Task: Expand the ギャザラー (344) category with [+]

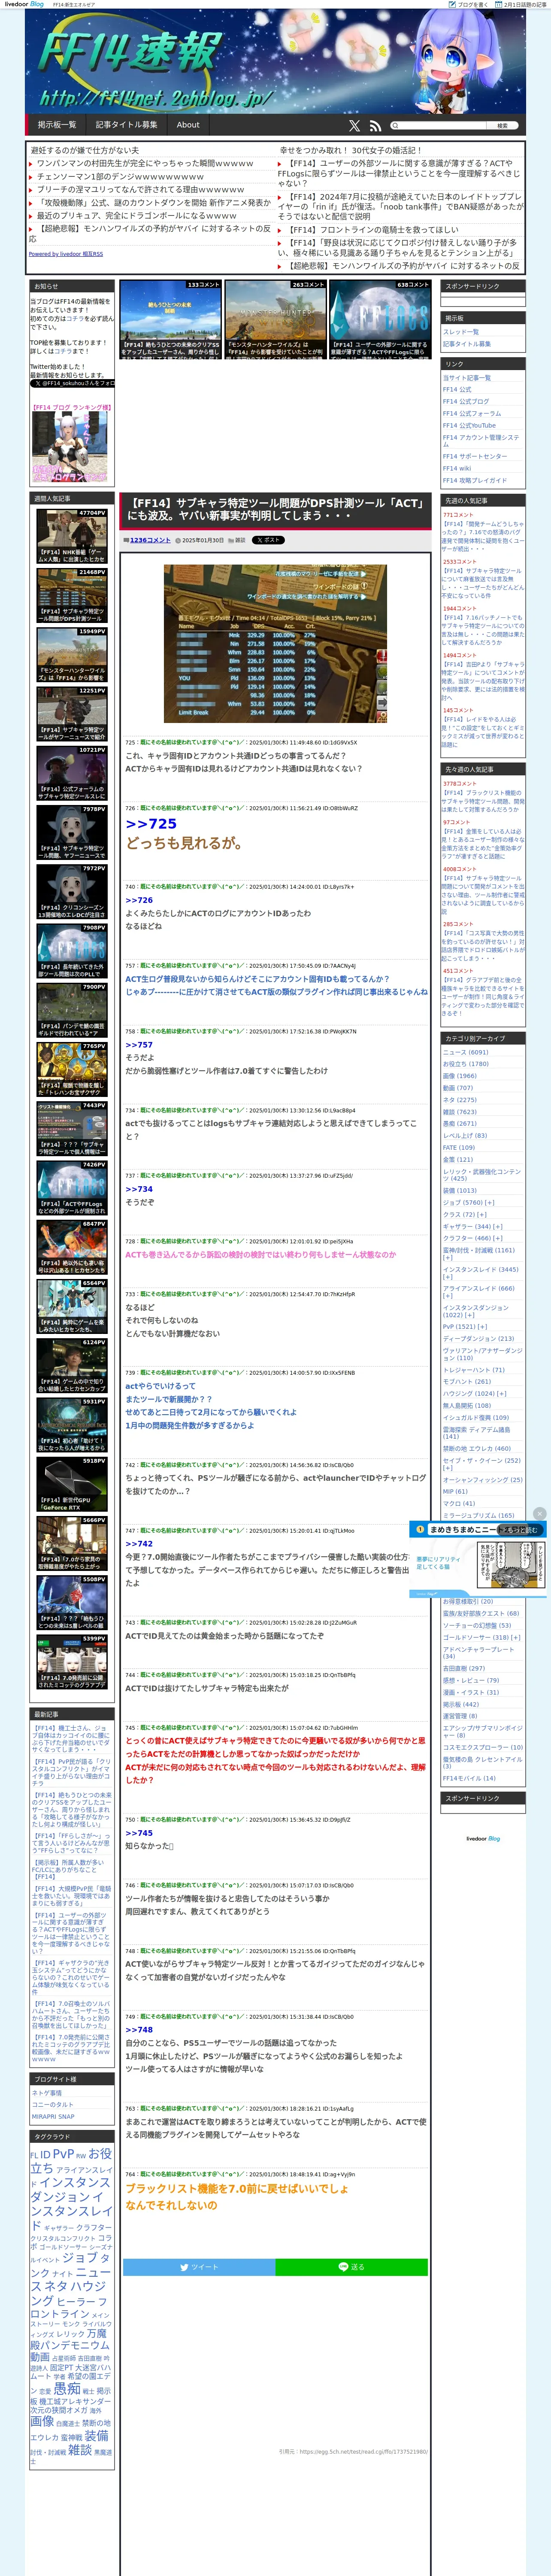Action: [497, 1226]
